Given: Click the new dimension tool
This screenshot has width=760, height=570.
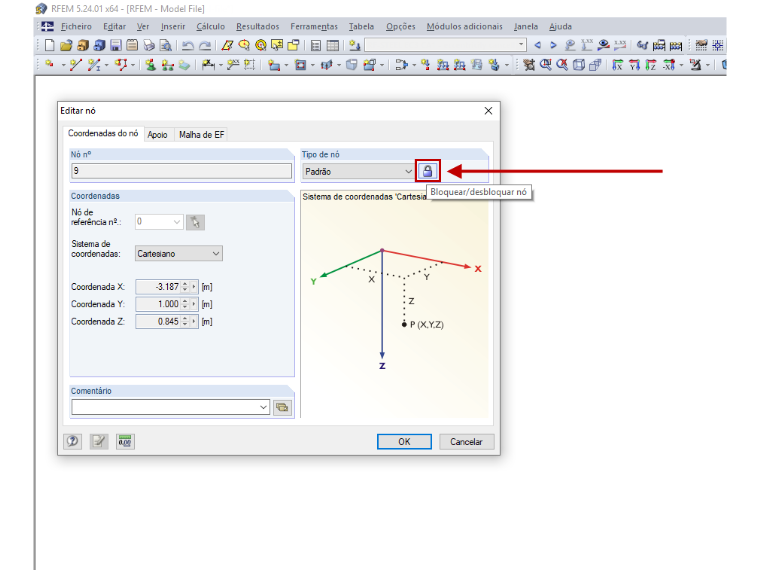Looking at the screenshot, I should pos(208,64).
